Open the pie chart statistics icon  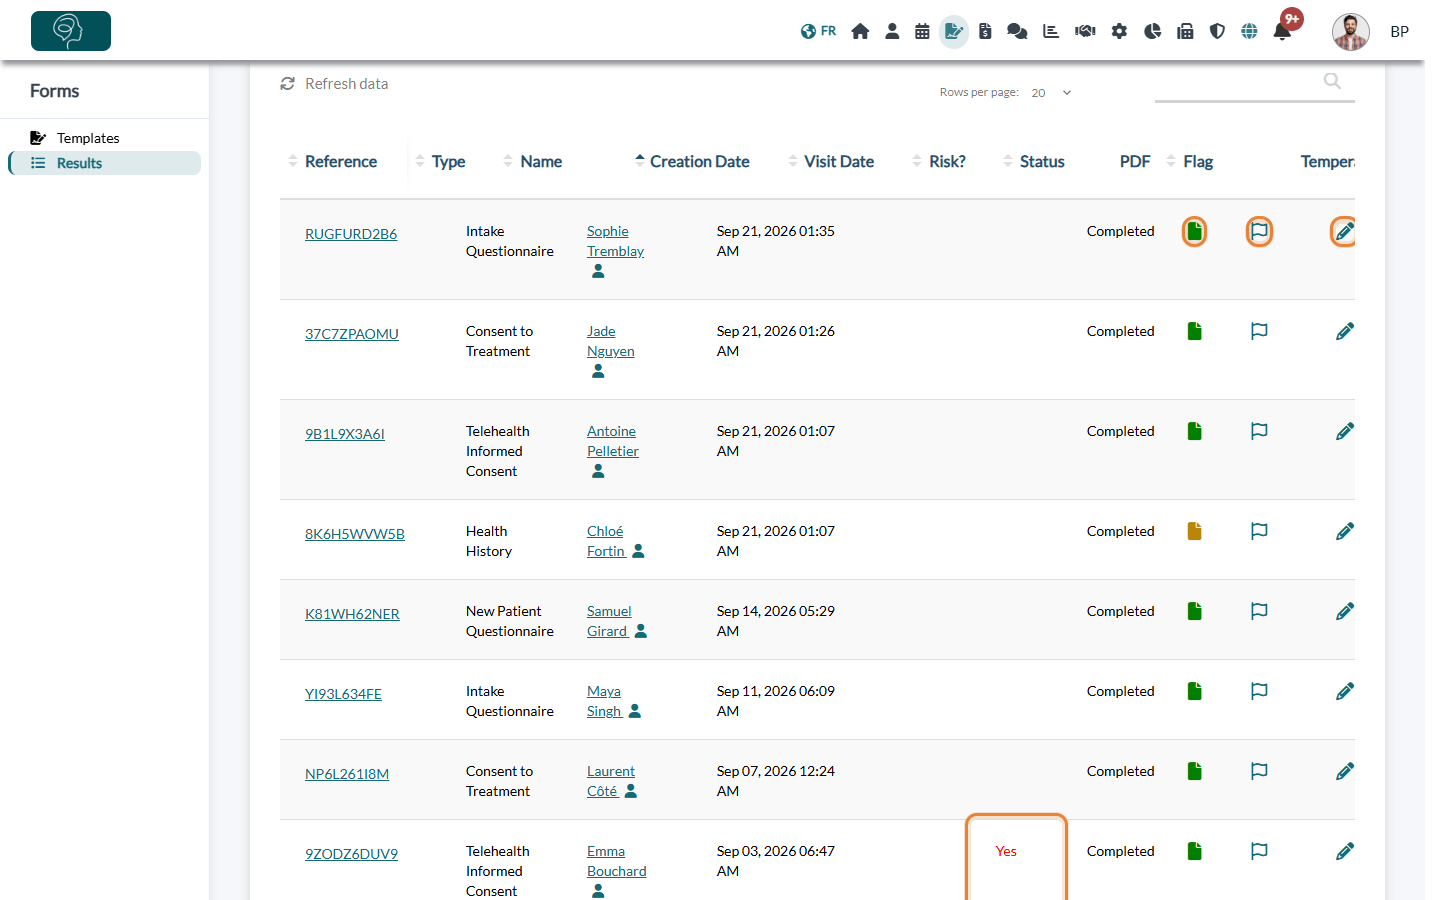pyautogui.click(x=1152, y=31)
